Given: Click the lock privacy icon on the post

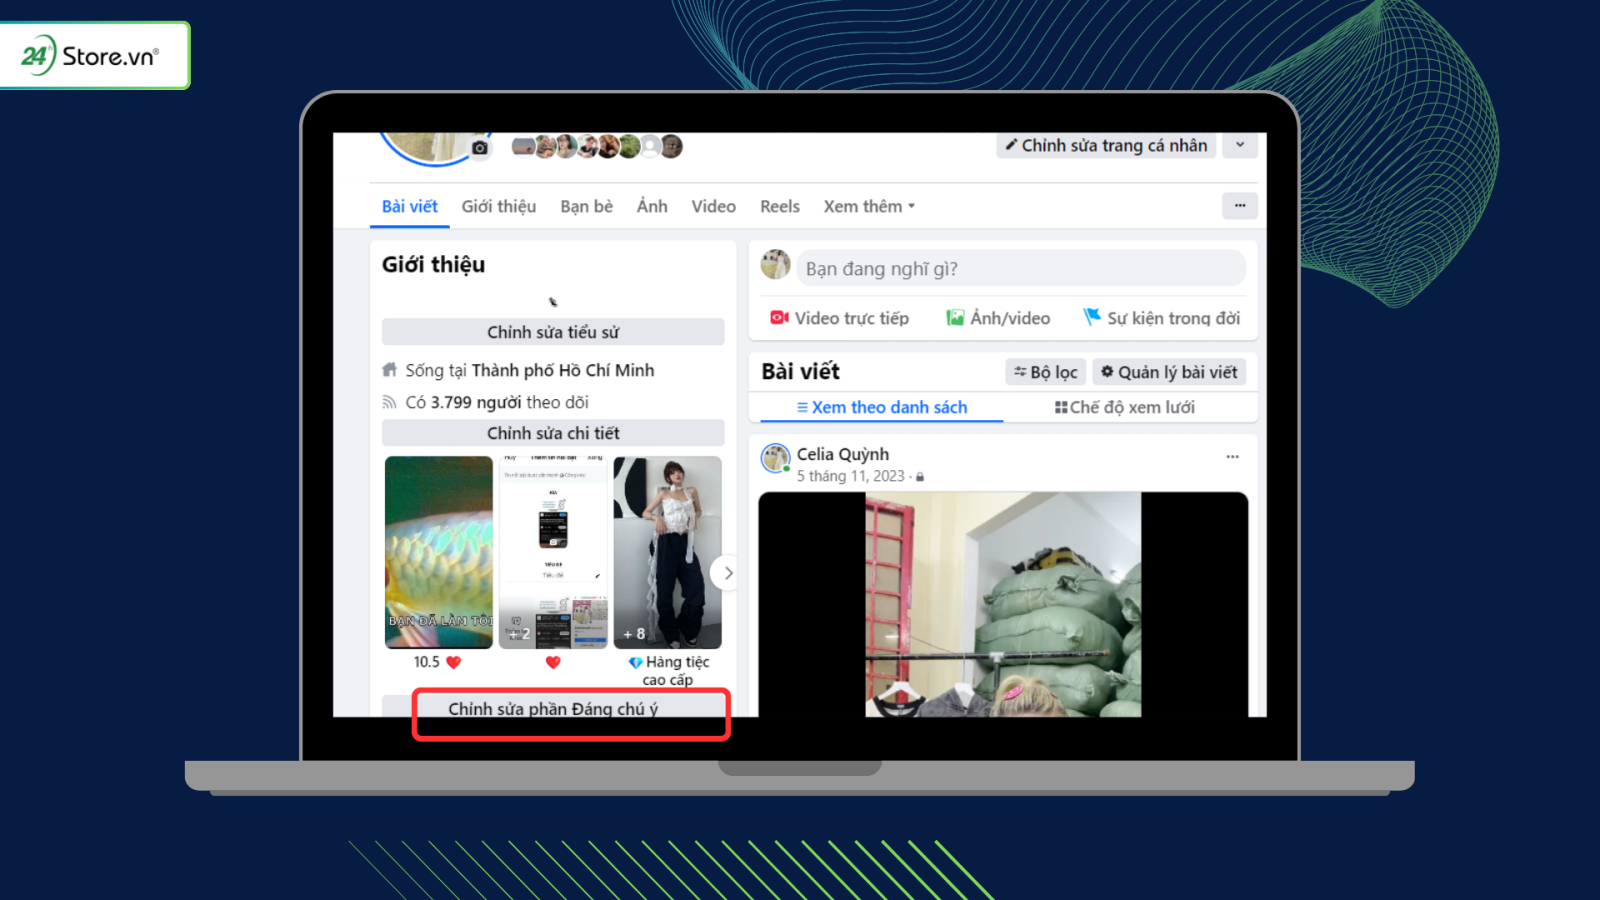Looking at the screenshot, I should 920,477.
